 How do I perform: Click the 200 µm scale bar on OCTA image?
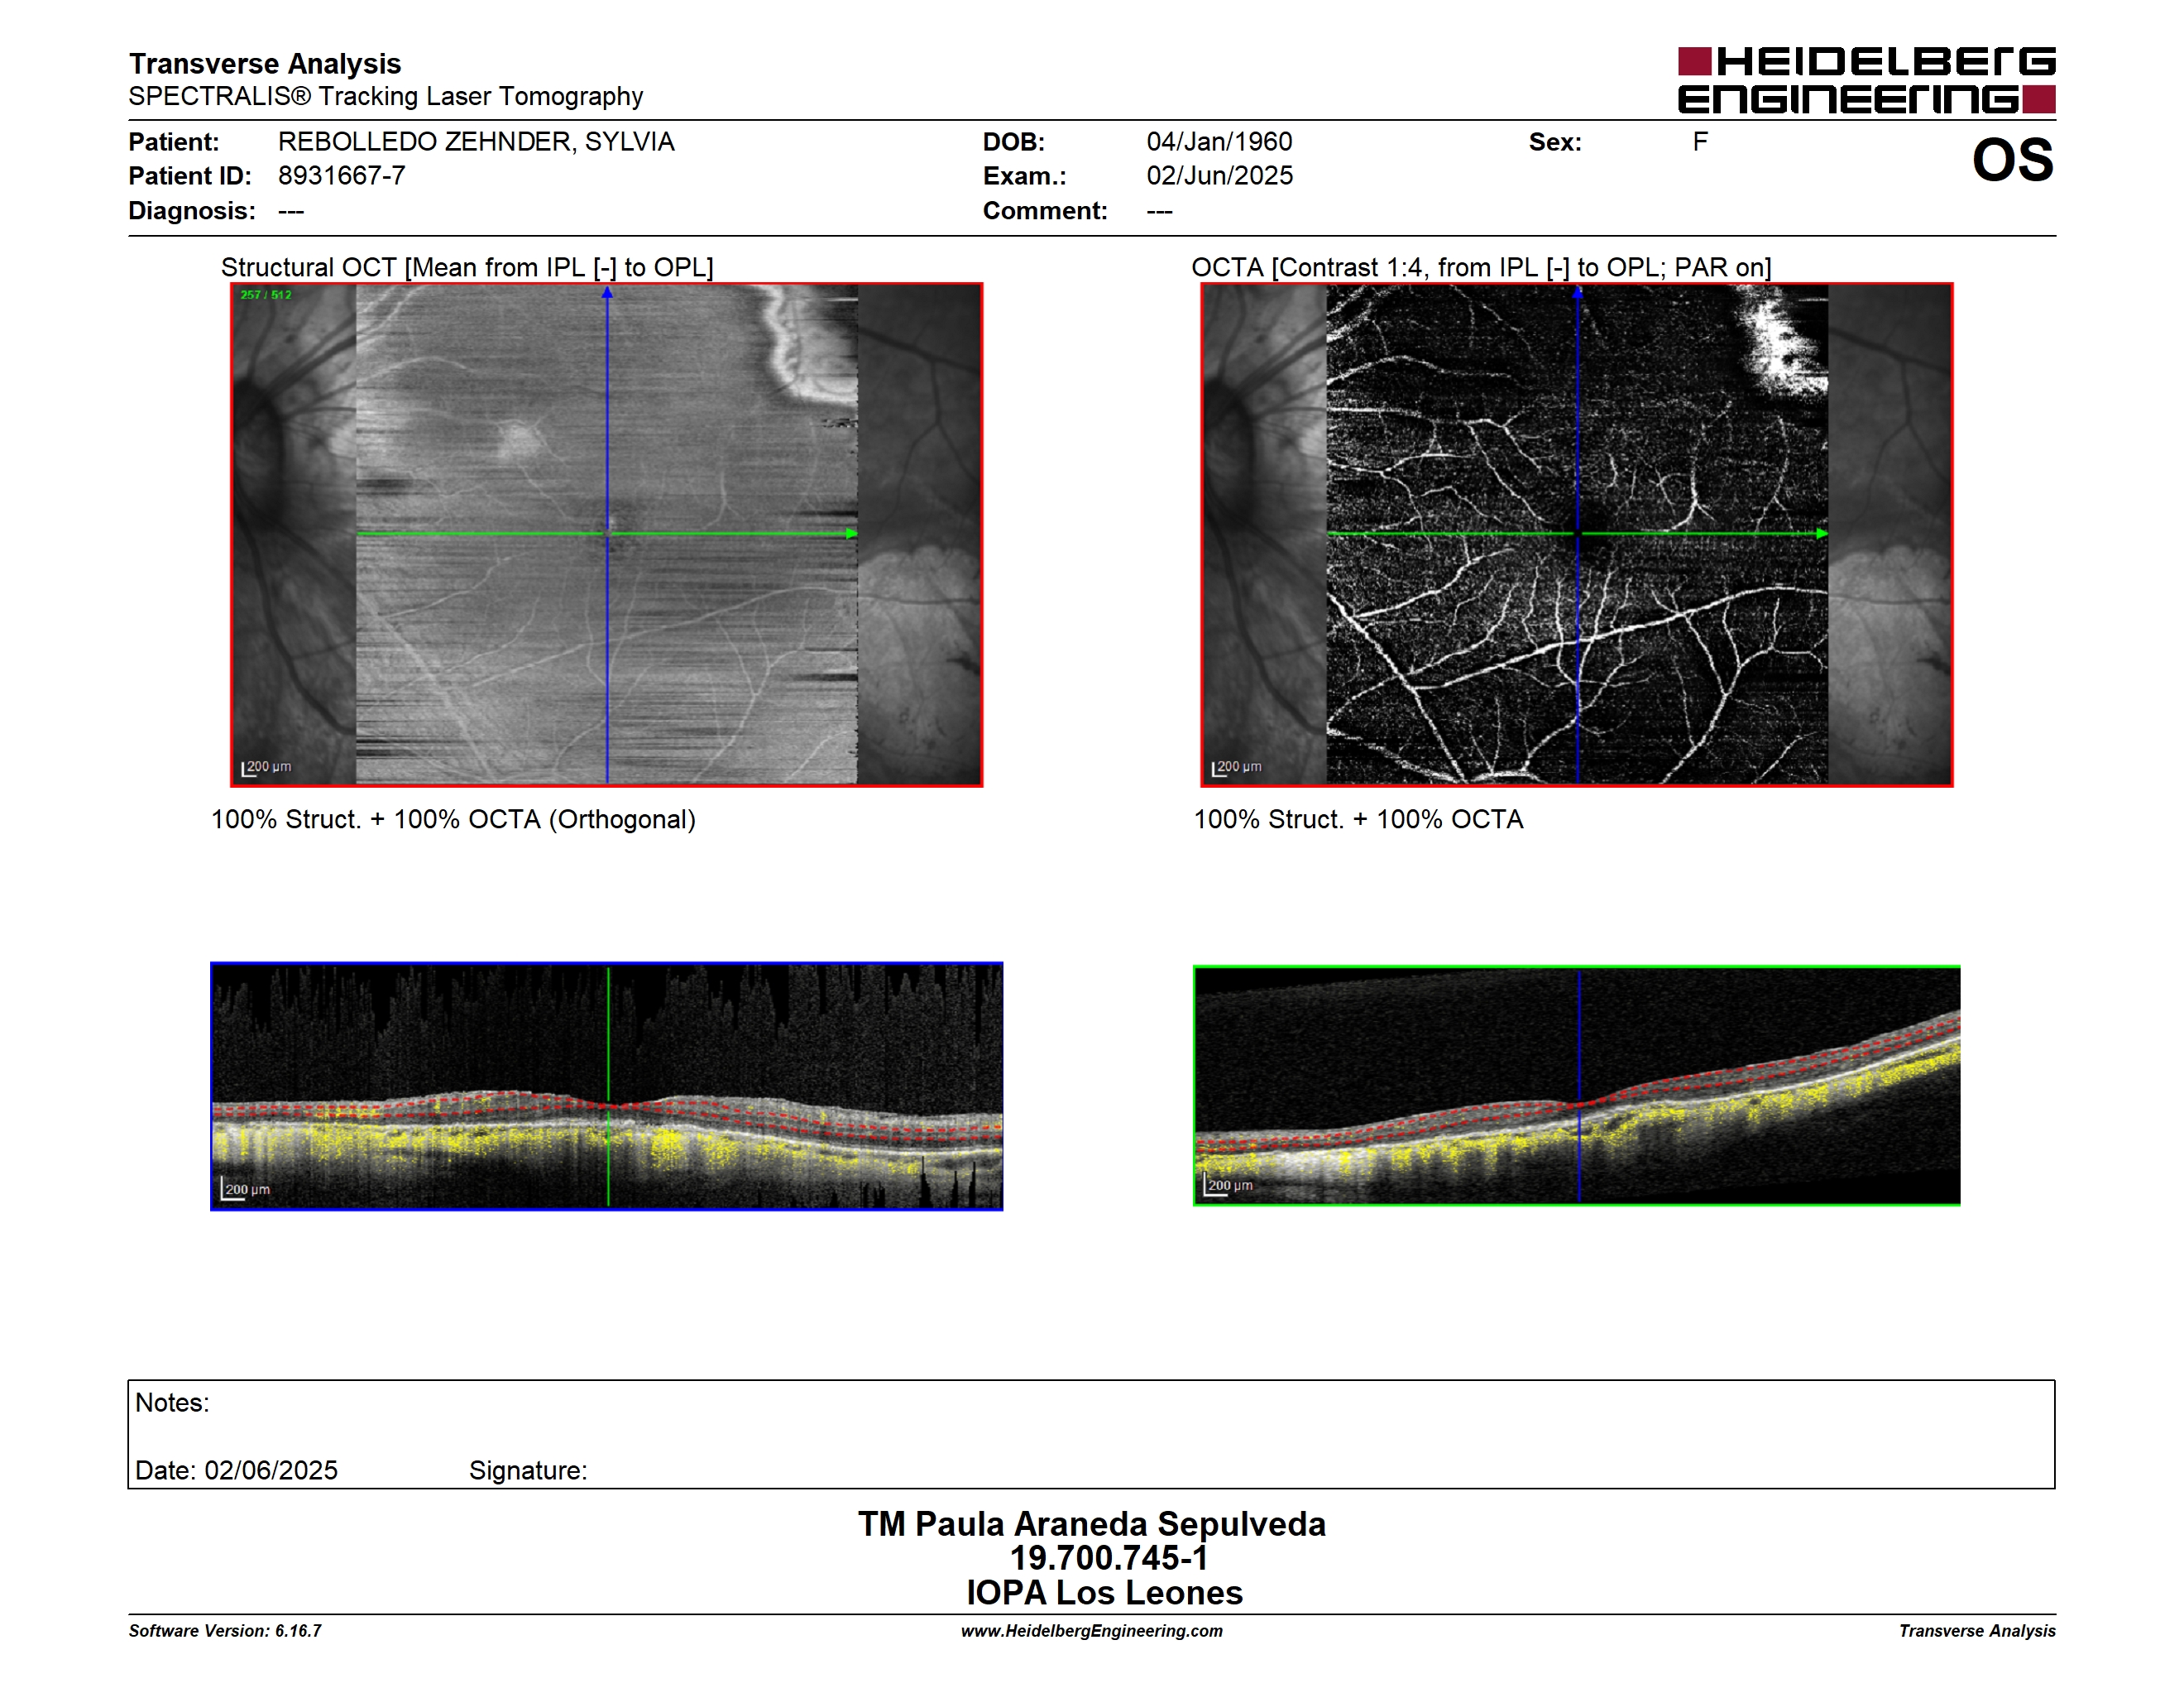coord(1236,767)
